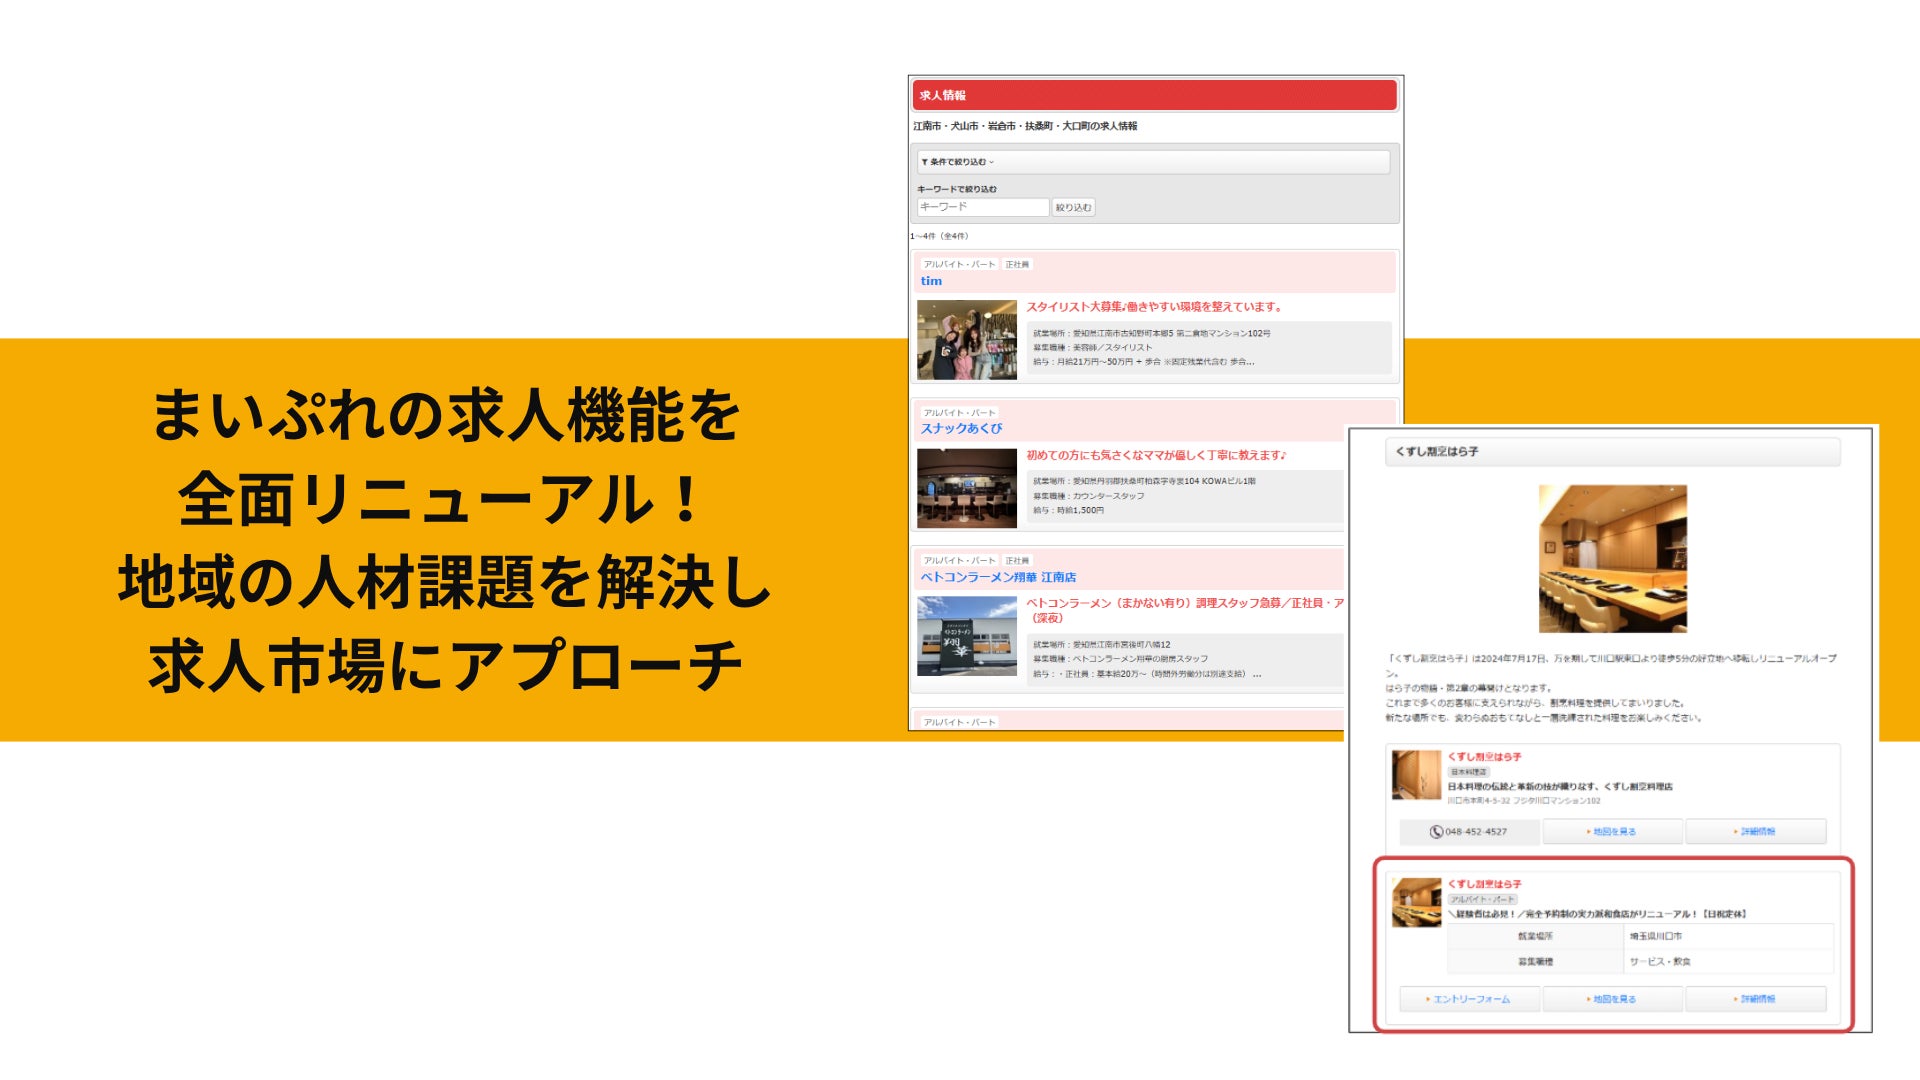1920x1080 pixels.
Task: Click the ラーメン shop exterior thumbnail
Action: (x=966, y=636)
